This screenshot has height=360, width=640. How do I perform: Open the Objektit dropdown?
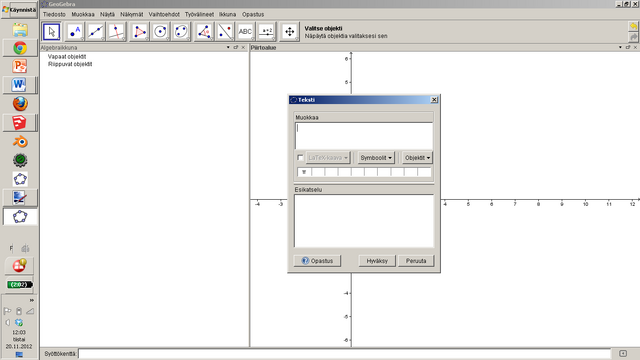[x=417, y=158]
